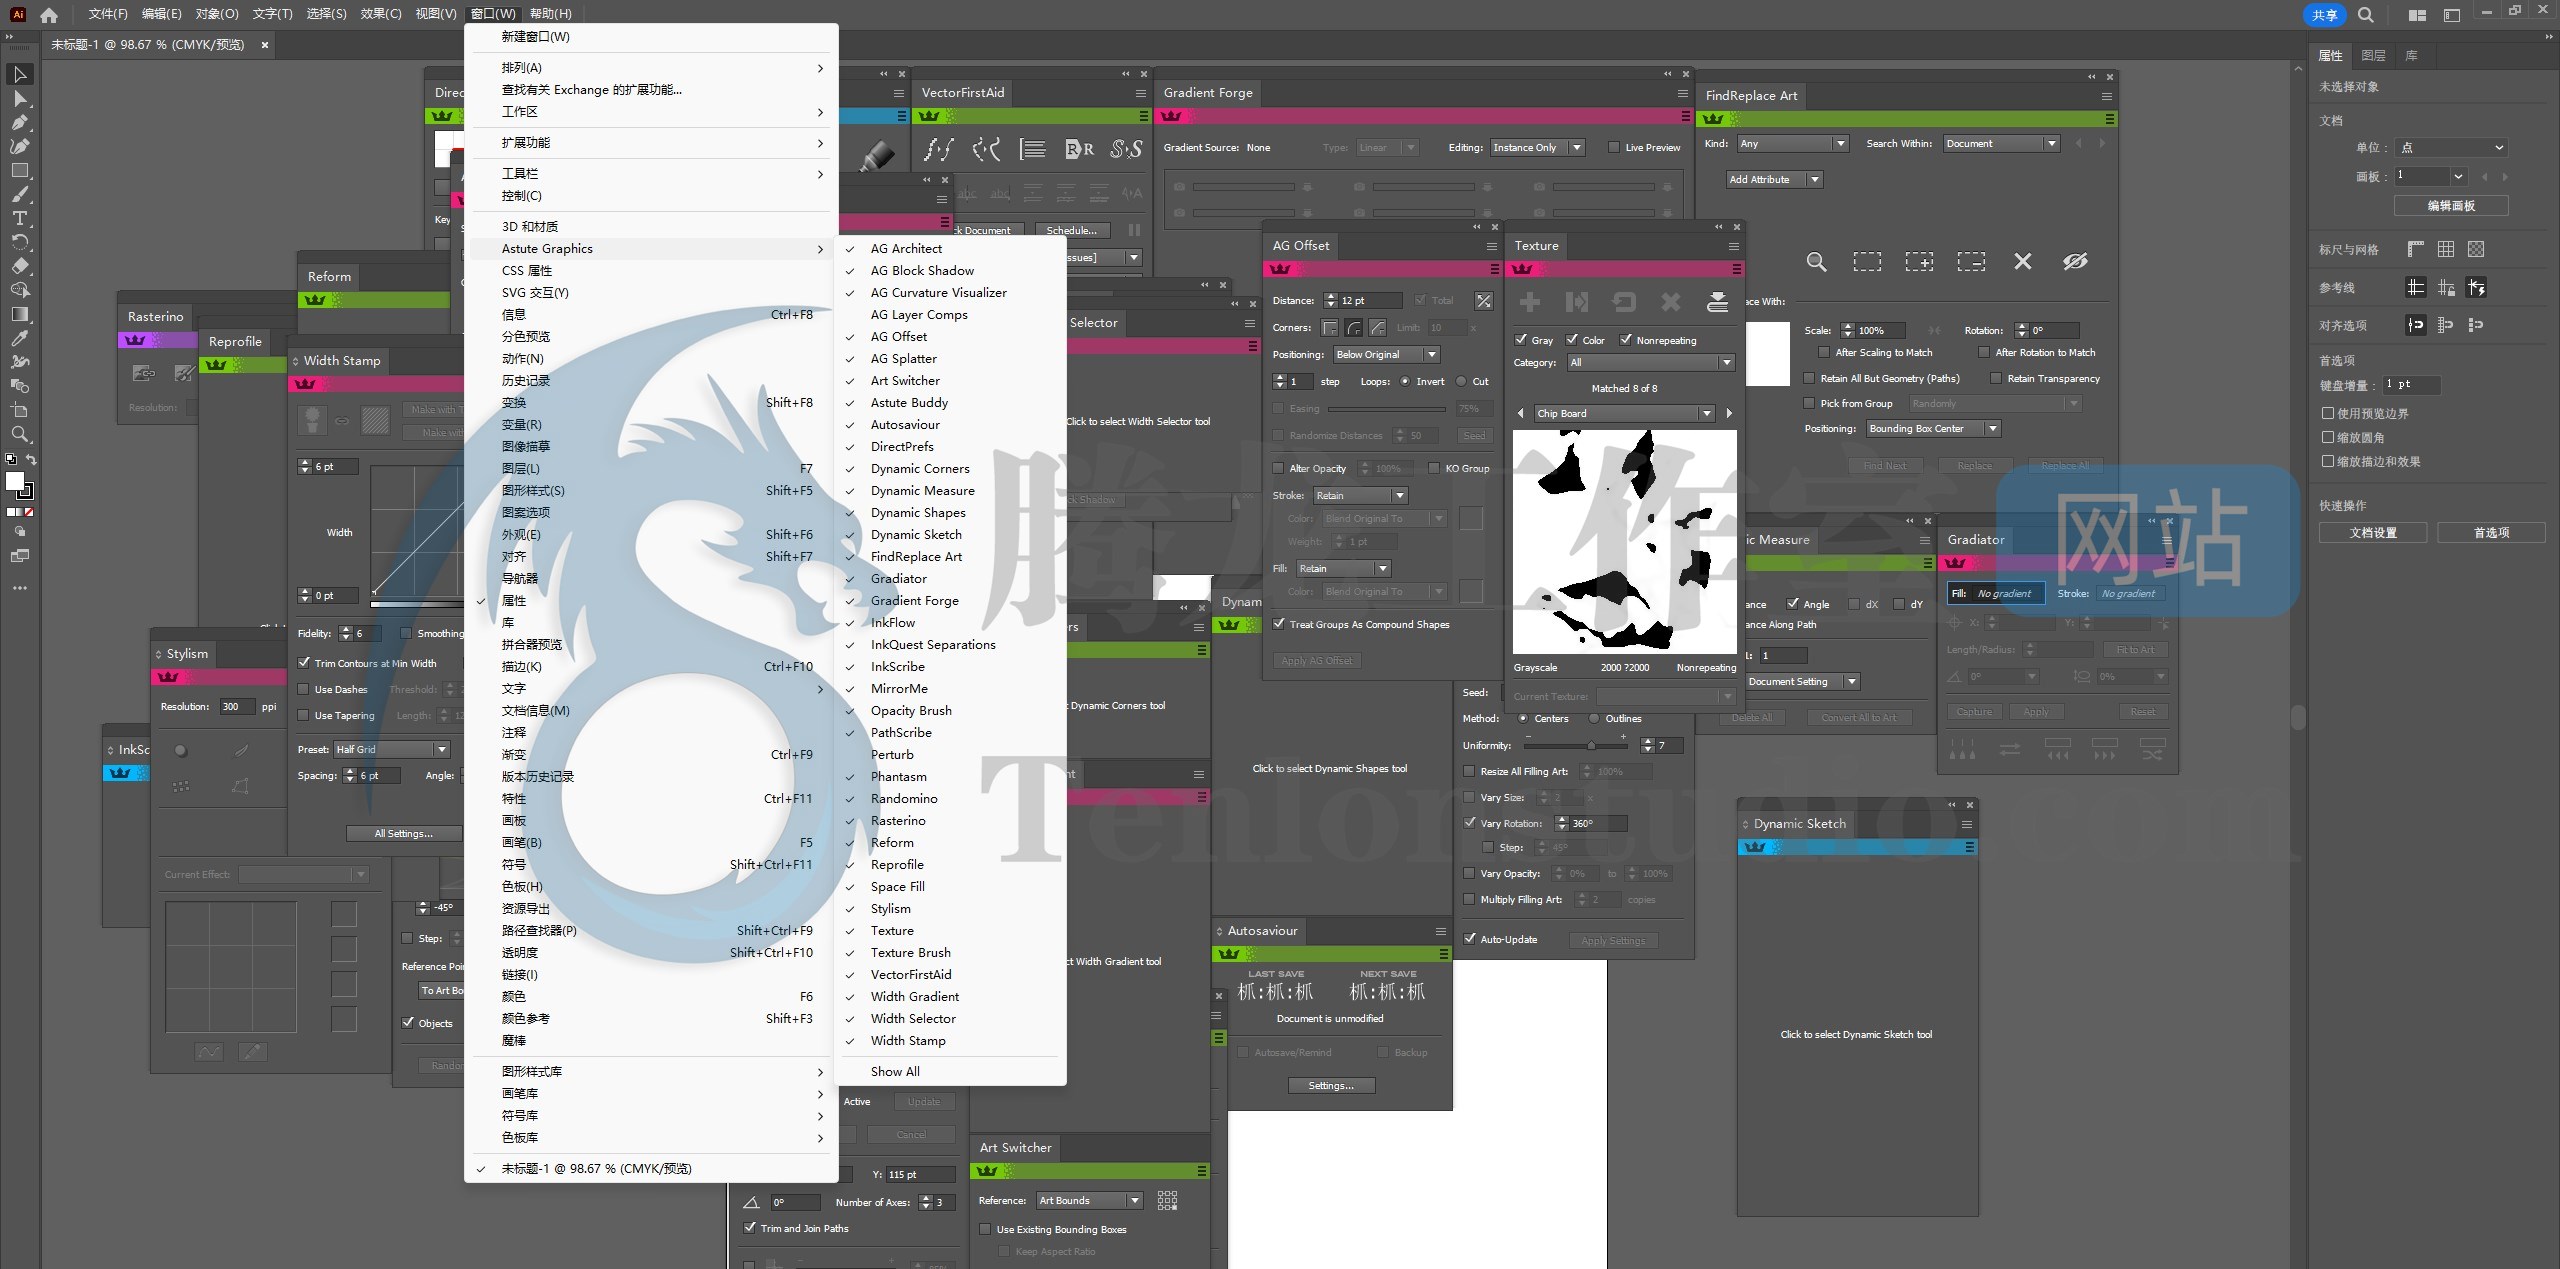
Task: Select Show All at submenu bottom
Action: 951,1072
